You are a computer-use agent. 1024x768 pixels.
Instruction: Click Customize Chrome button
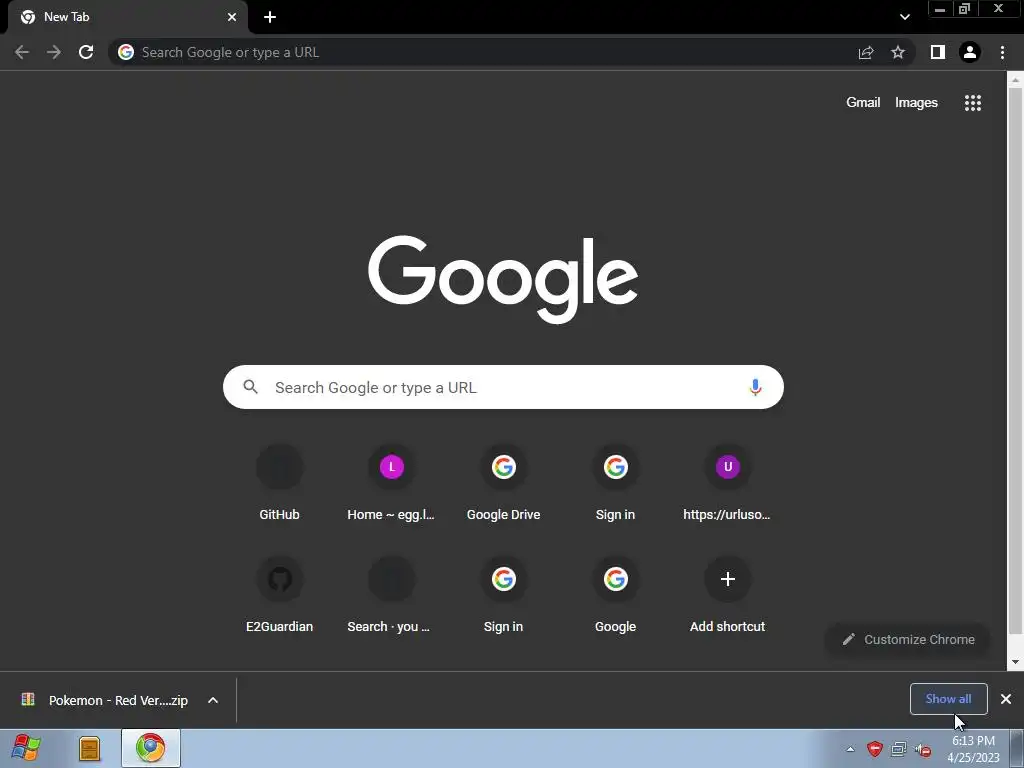[x=908, y=639]
